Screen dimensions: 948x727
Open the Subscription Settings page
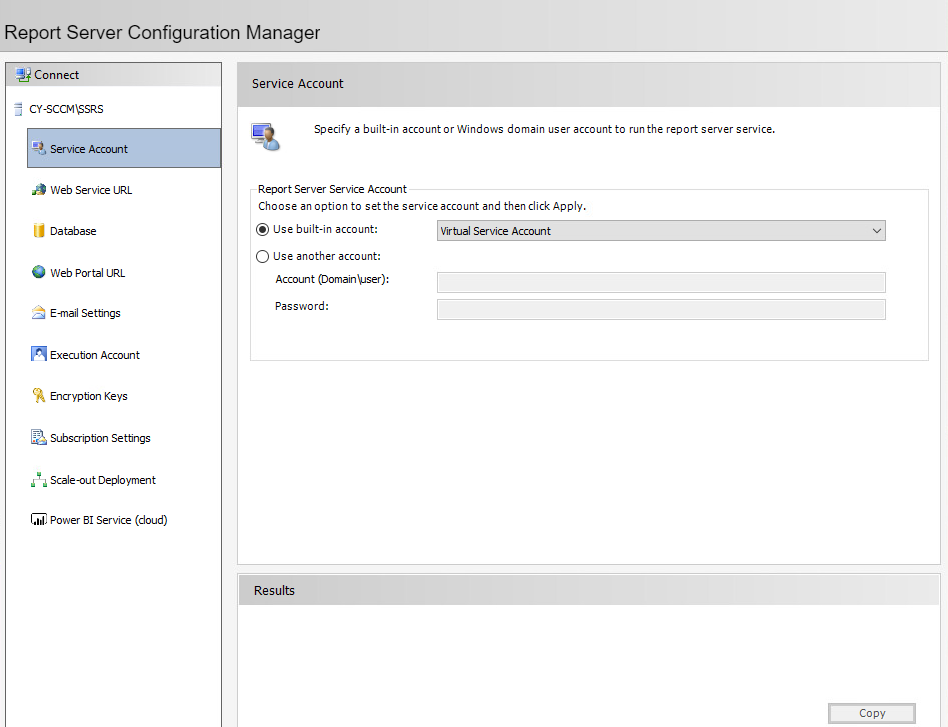[x=100, y=438]
